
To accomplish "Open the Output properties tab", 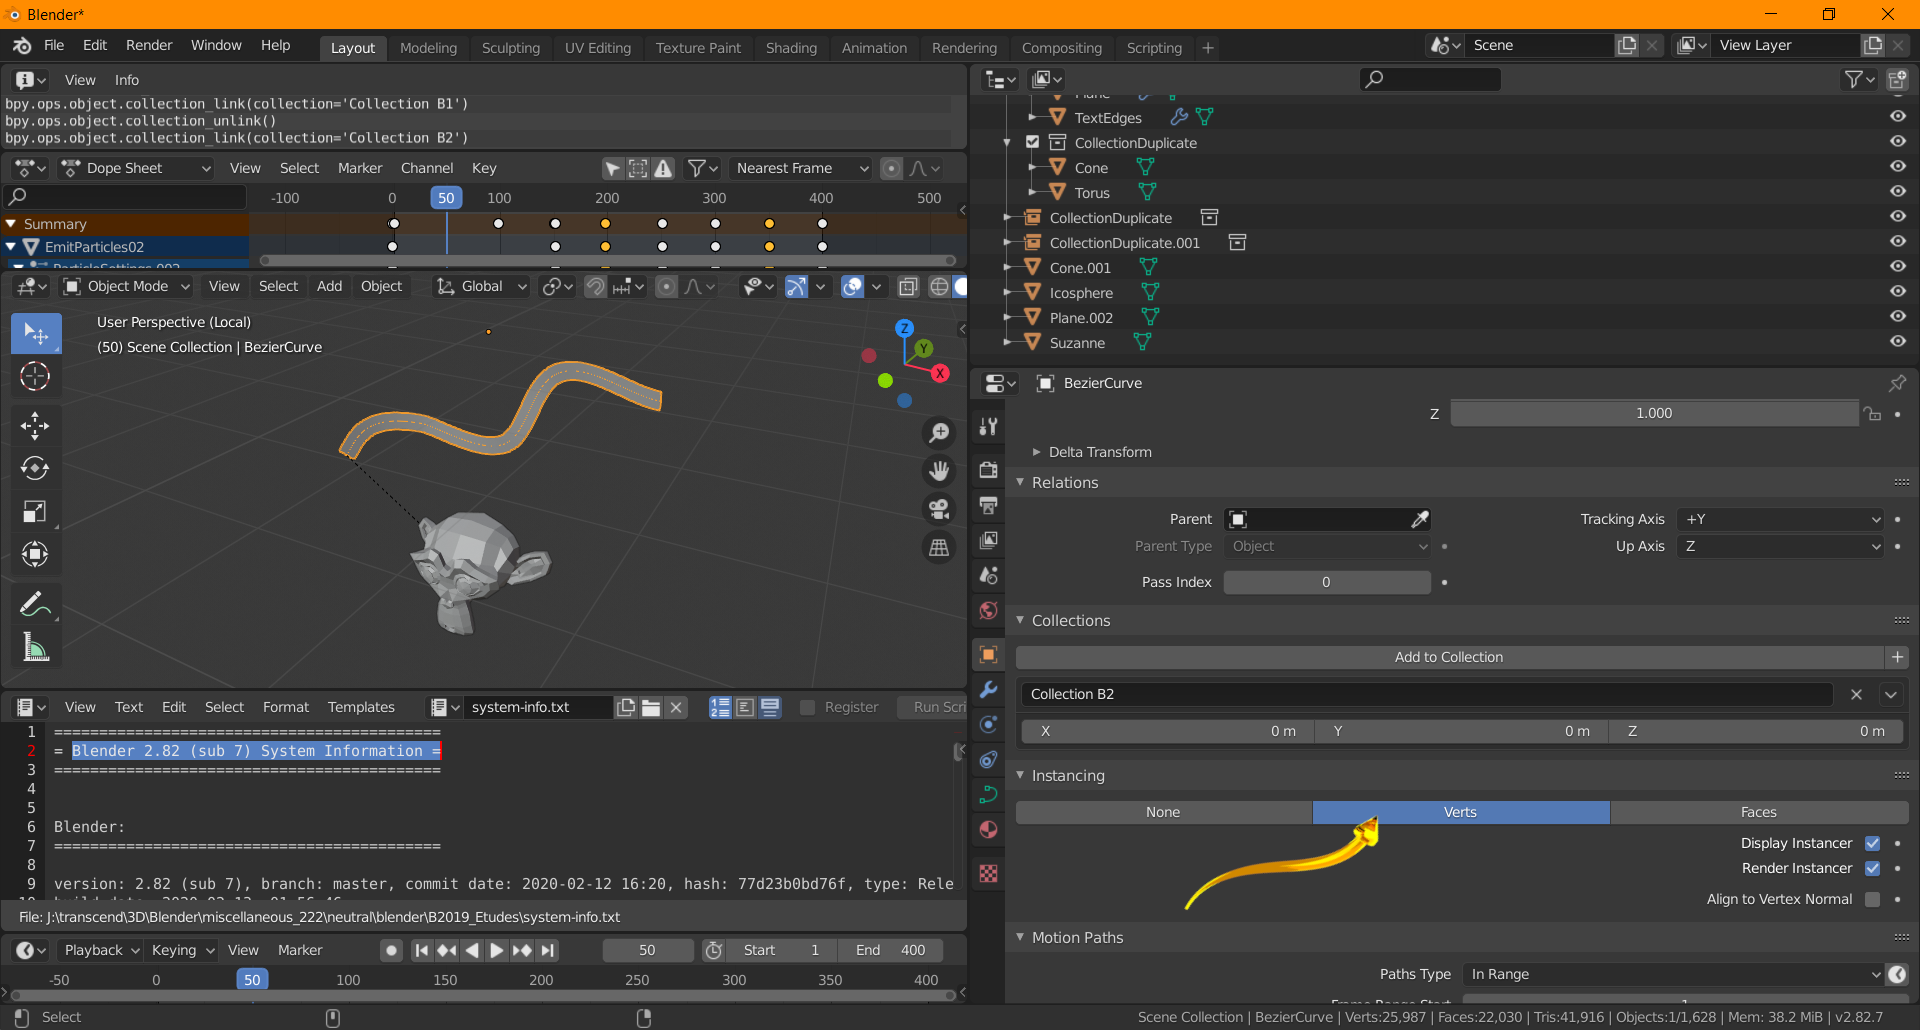I will coord(988,505).
